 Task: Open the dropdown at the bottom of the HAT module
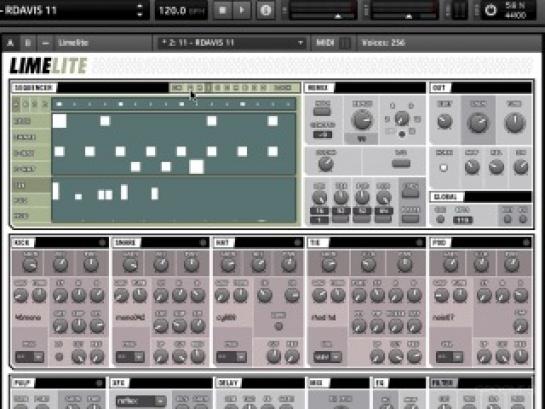[231, 357]
